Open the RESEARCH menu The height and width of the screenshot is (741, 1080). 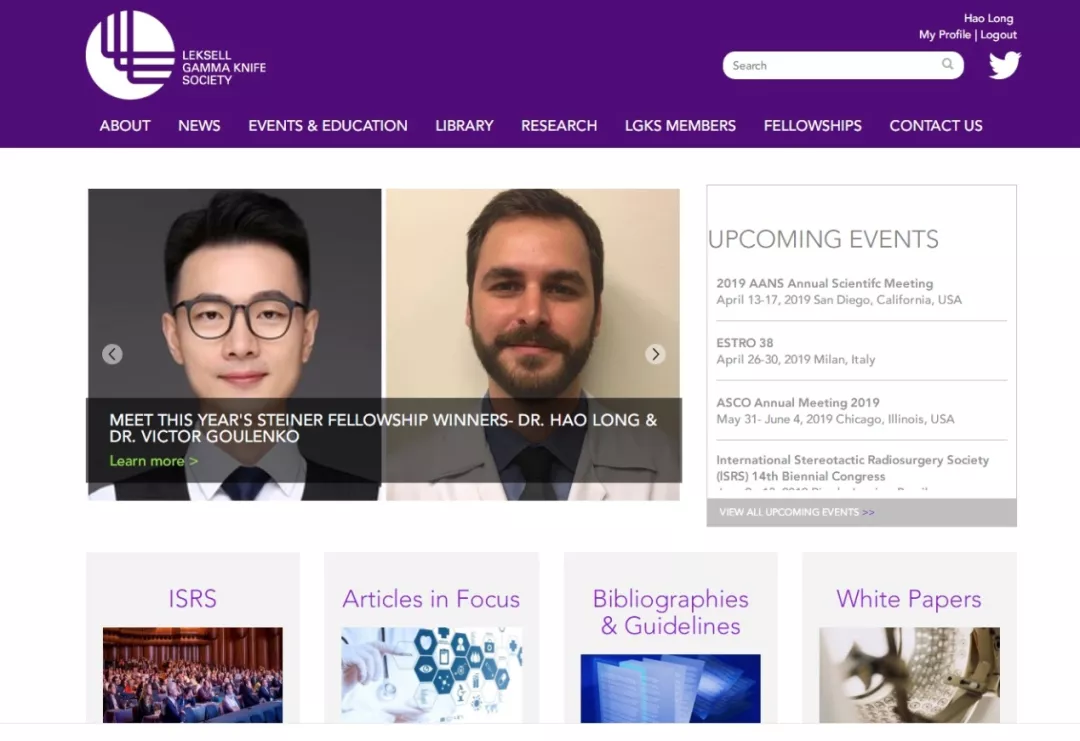click(559, 126)
